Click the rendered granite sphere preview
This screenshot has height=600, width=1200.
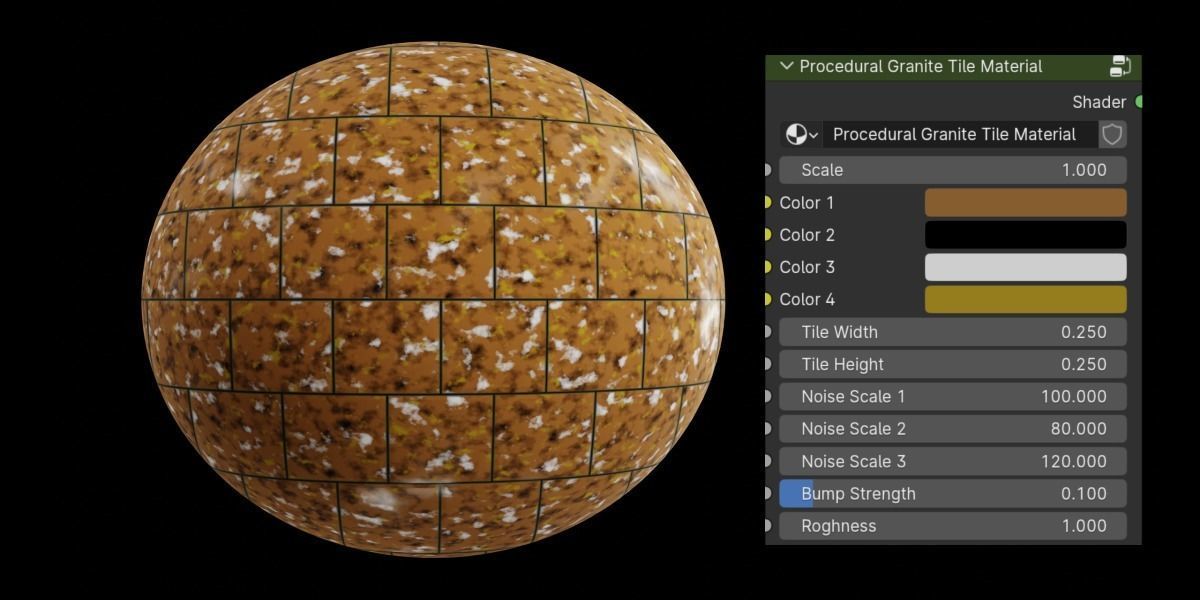pyautogui.click(x=432, y=299)
